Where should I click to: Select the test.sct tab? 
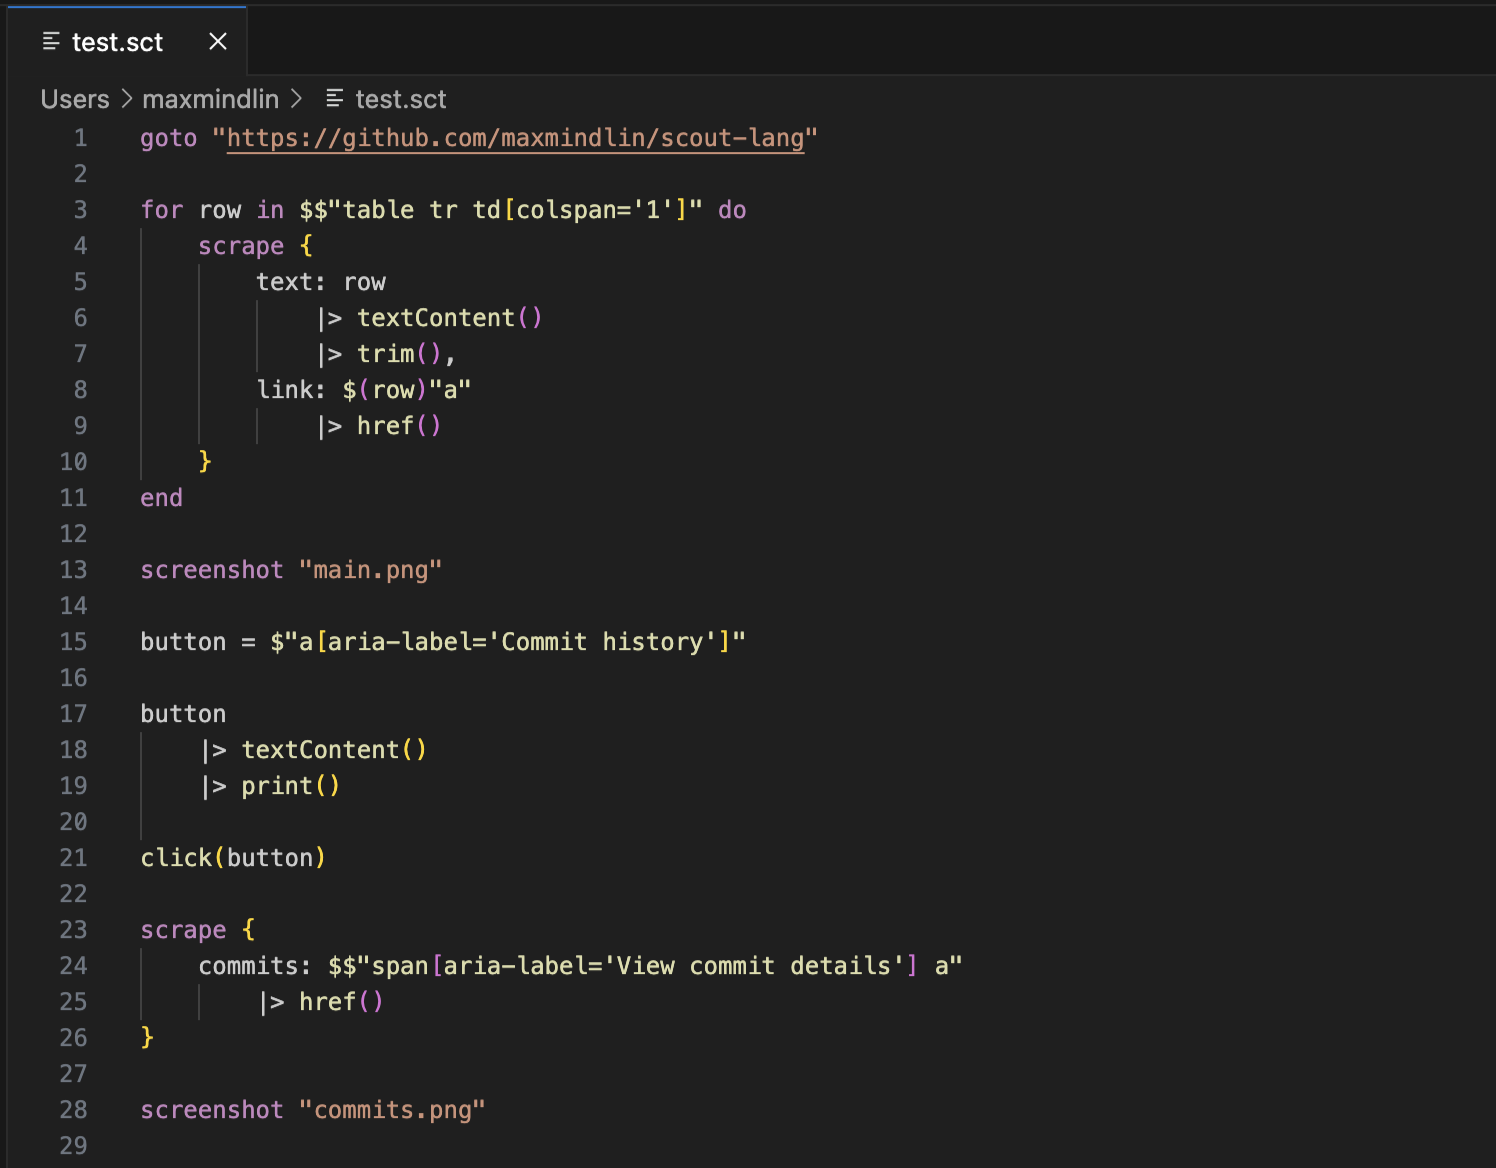click(x=127, y=42)
